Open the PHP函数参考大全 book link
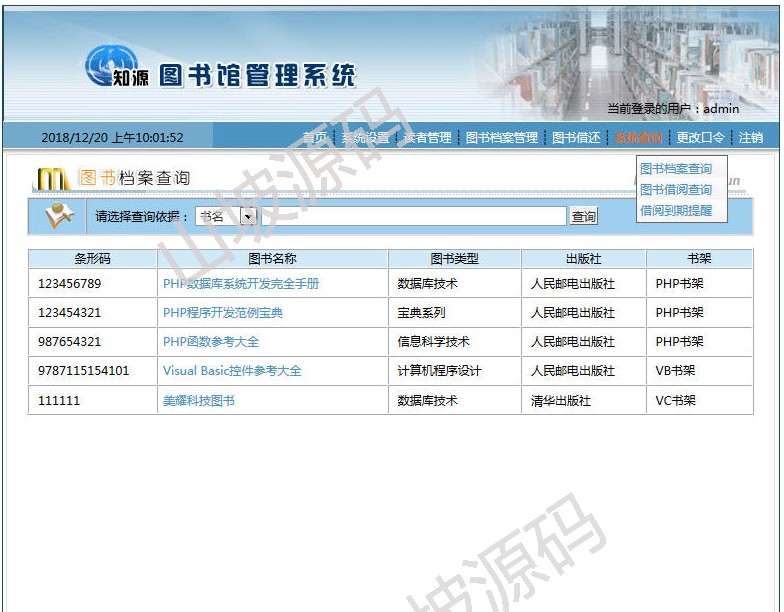 coord(211,342)
